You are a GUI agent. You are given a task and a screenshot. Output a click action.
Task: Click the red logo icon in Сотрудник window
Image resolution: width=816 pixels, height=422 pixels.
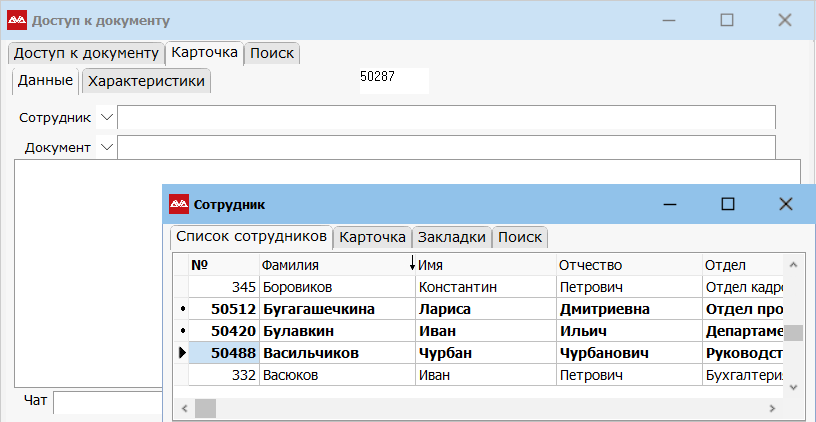tap(178, 204)
